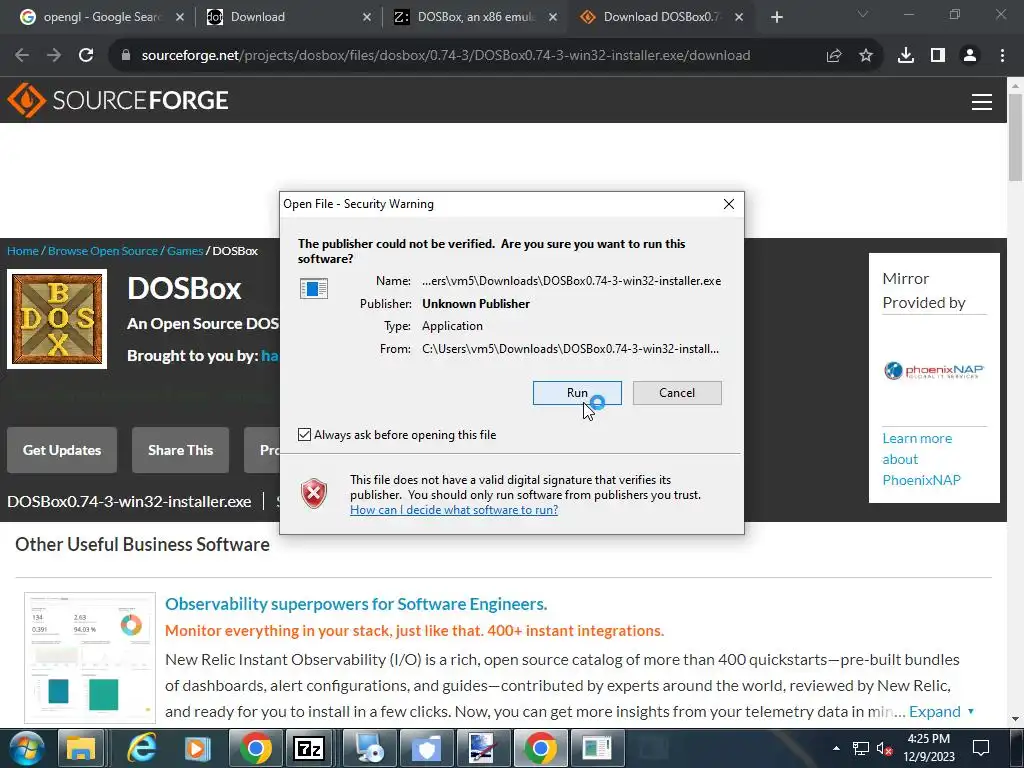Viewport: 1024px width, 768px height.
Task: Open the notification center icon
Action: click(x=980, y=748)
